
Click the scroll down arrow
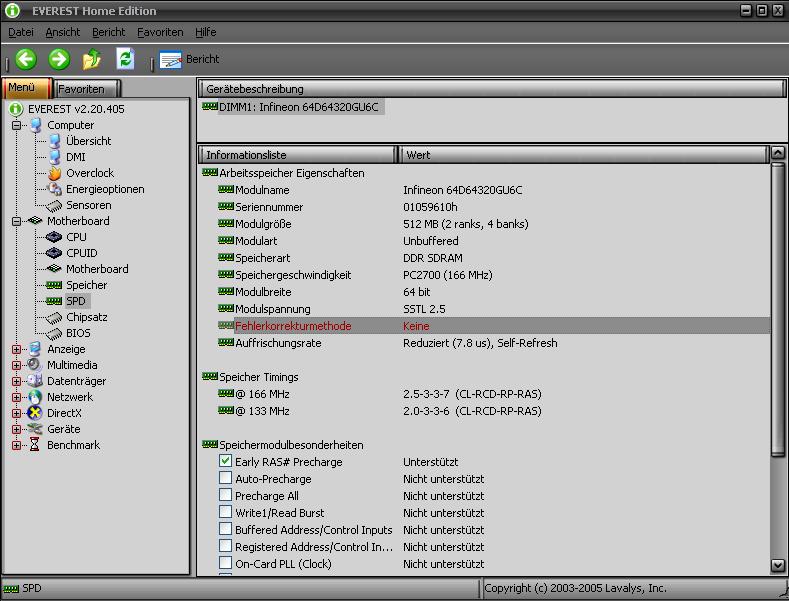pyautogui.click(x=778, y=566)
